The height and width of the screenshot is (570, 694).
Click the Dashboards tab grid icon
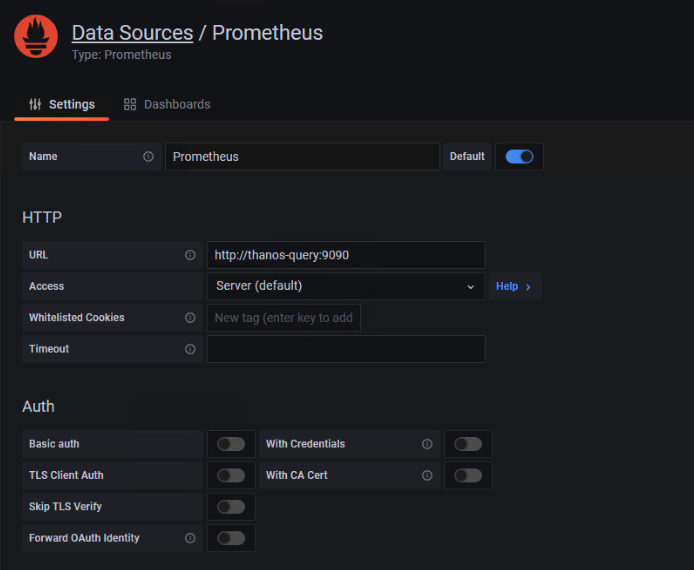130,104
